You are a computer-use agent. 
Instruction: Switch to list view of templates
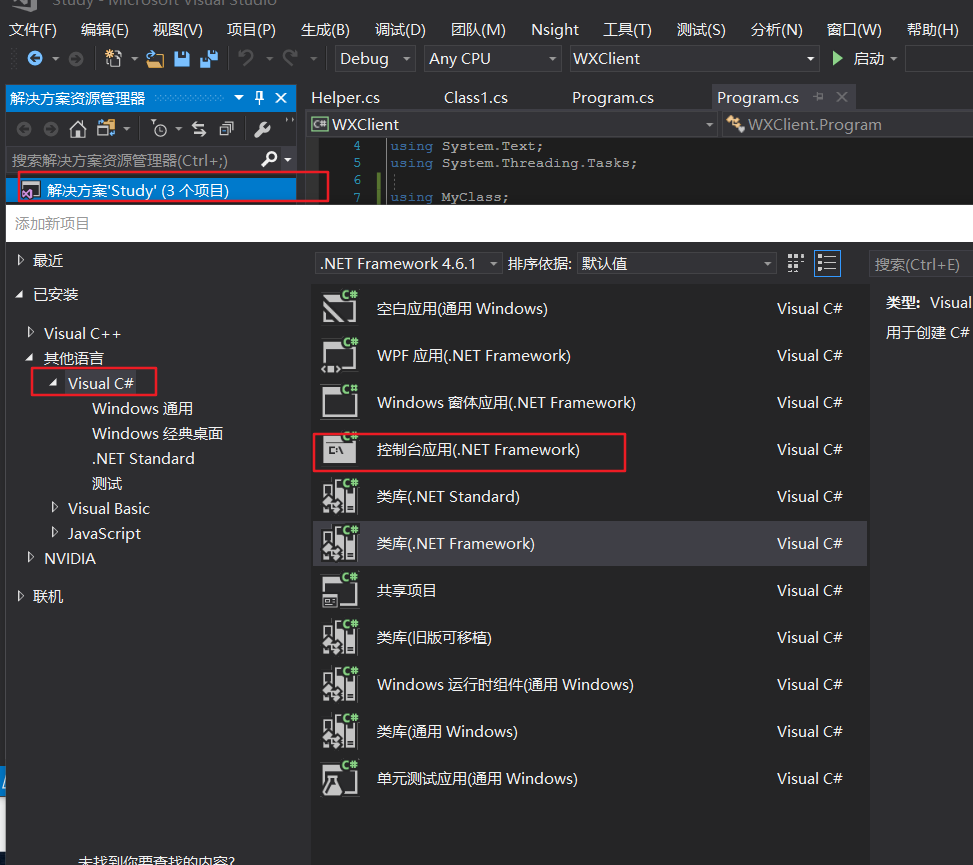827,264
